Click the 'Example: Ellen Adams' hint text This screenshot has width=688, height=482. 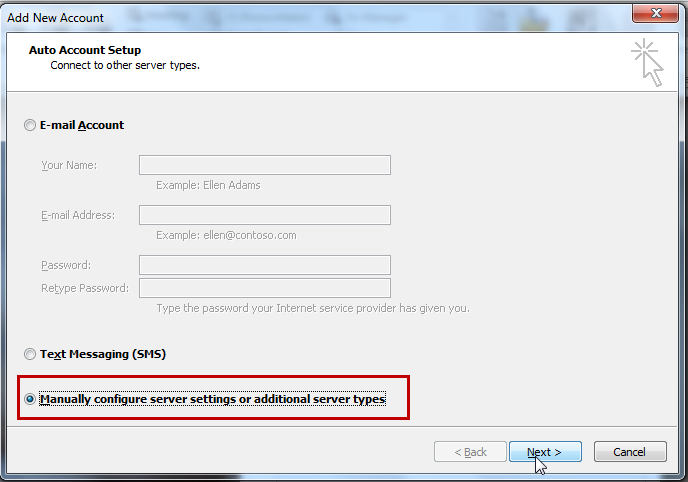(208, 185)
